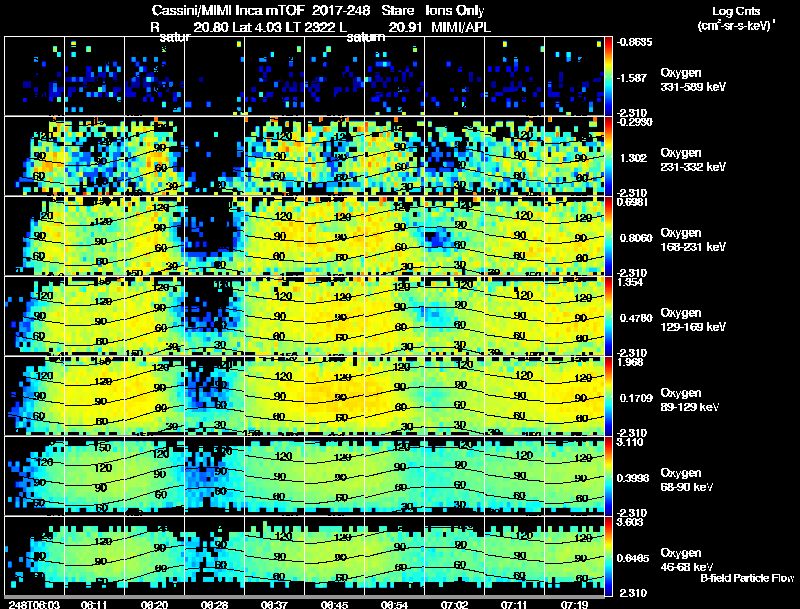Select the Oxygen 89-129 keV channel label

(x=689, y=400)
